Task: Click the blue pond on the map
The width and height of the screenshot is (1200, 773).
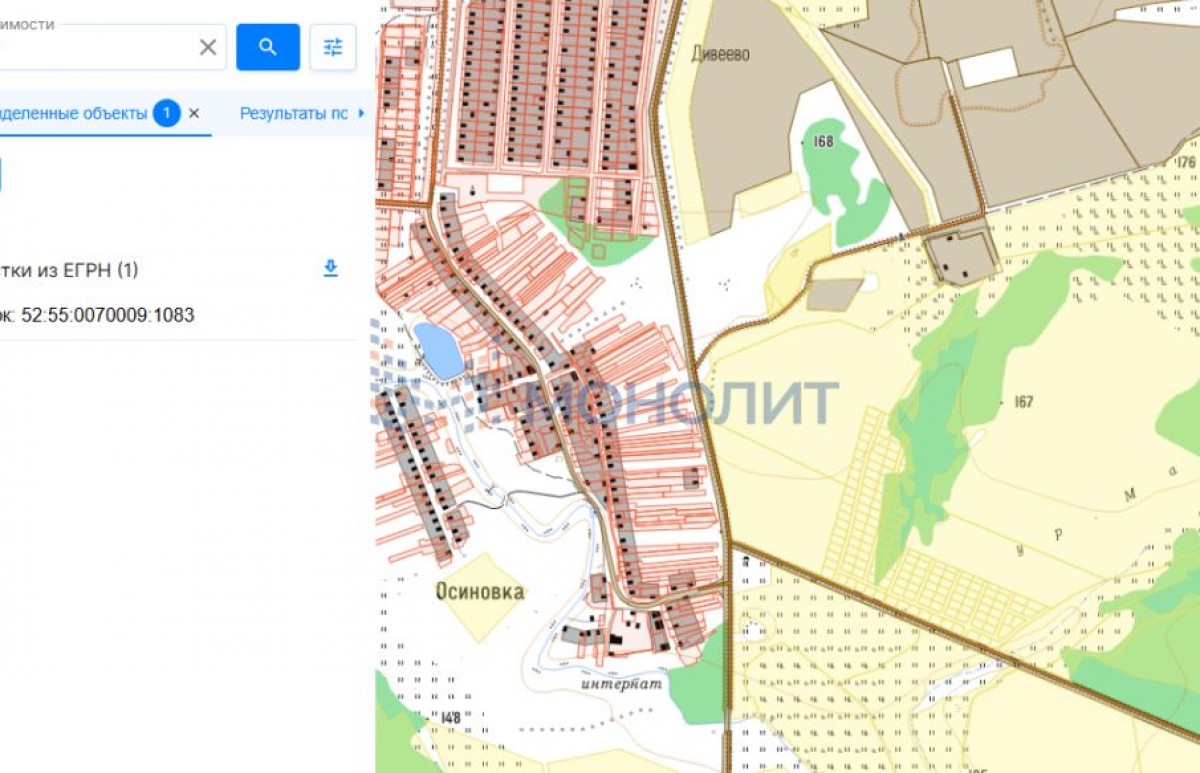Action: (439, 350)
